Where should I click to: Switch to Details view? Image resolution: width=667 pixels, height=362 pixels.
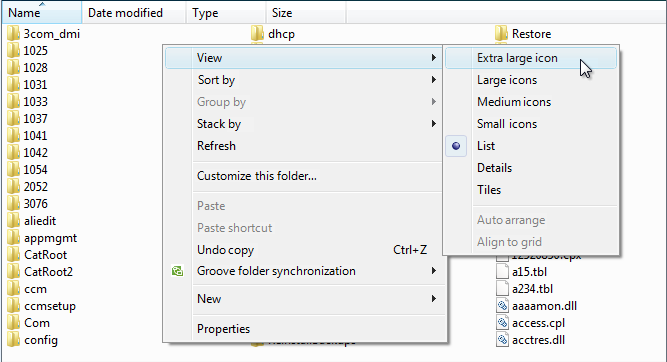tap(530, 168)
